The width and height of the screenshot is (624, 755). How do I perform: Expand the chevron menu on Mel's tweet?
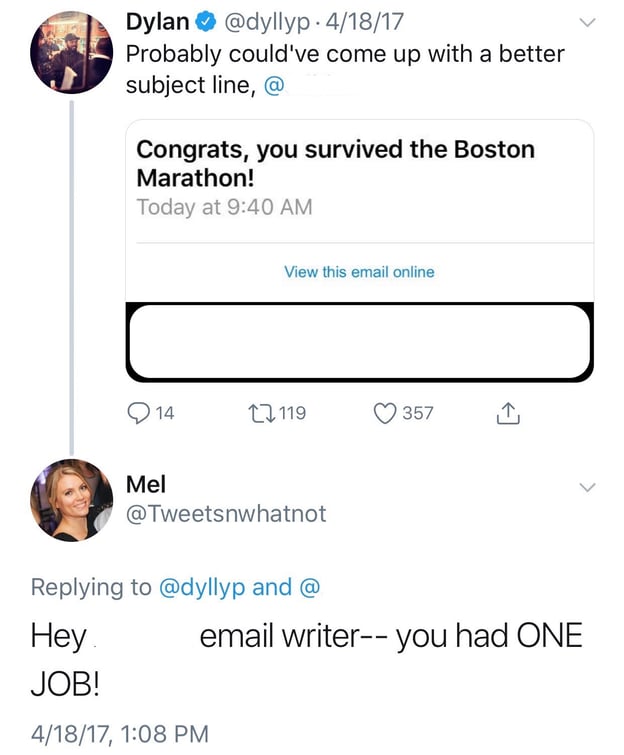click(587, 487)
